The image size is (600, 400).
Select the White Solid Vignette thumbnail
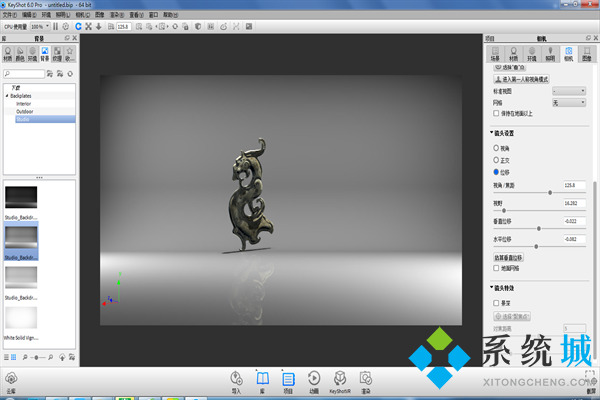tap(22, 320)
